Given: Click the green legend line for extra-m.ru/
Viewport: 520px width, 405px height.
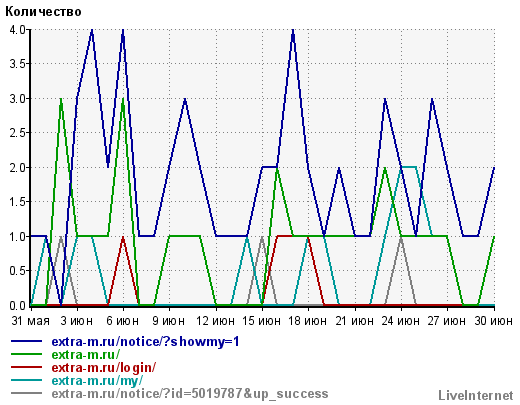Looking at the screenshot, I should [x=26, y=354].
